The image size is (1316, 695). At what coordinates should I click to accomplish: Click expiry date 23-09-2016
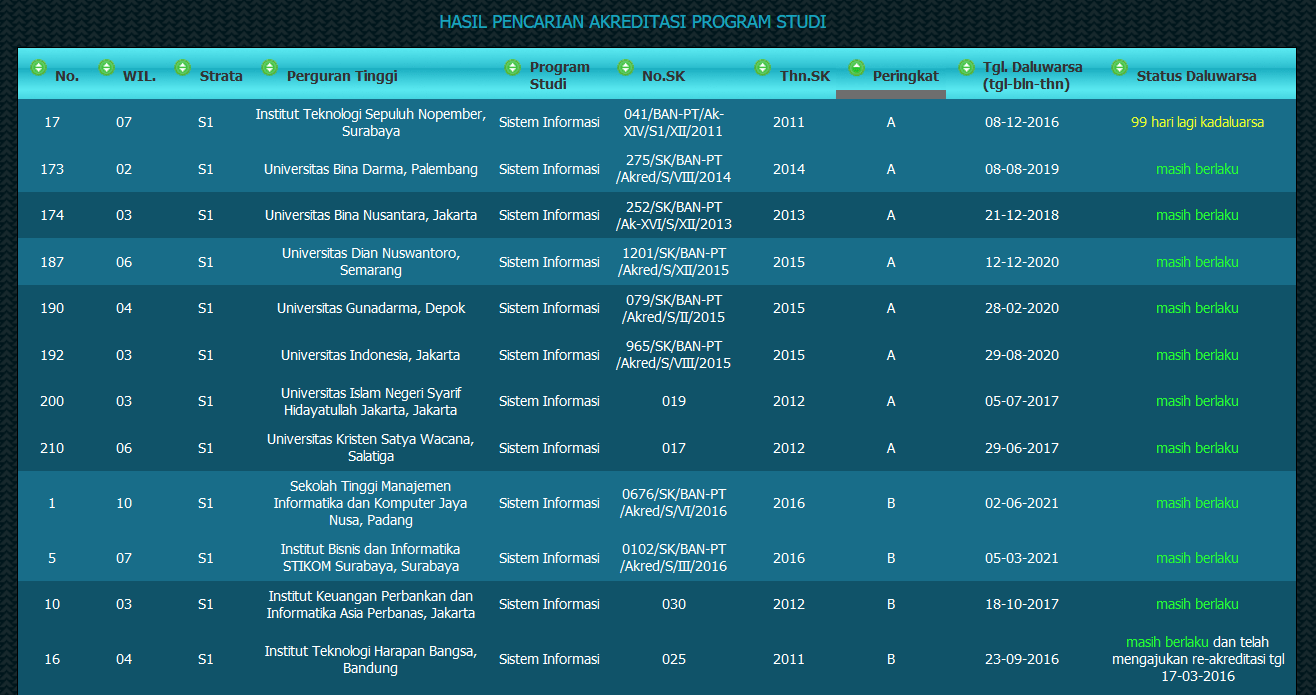[1021, 659]
